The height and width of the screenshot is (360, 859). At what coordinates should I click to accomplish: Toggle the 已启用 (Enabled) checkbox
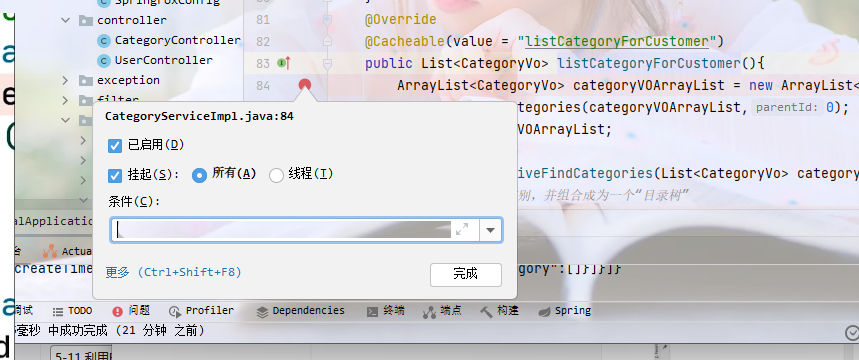115,146
